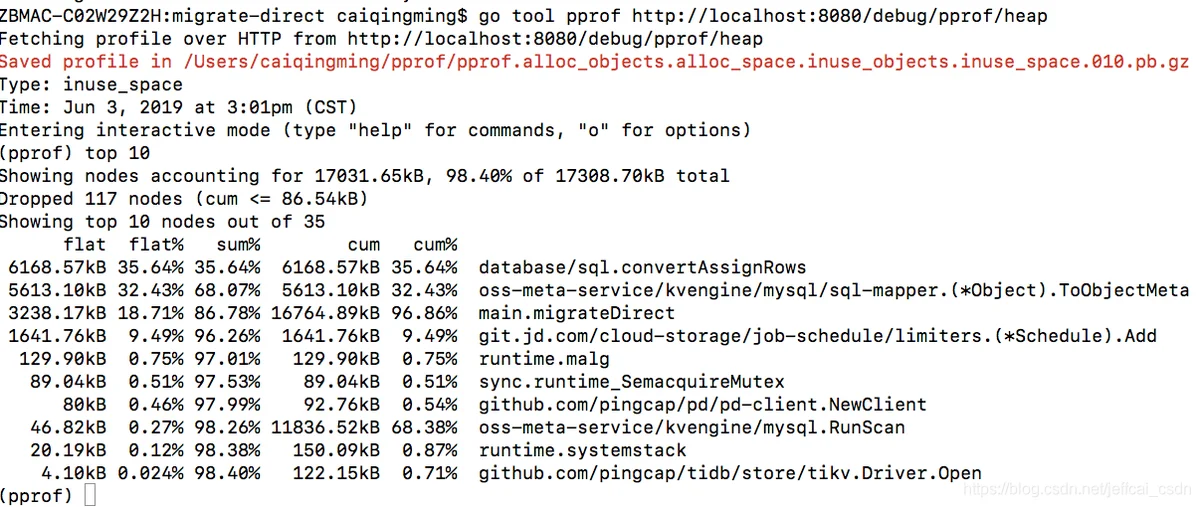This screenshot has width=1200, height=507.
Task: Click database/sql.convertAssignRows function name
Action: coord(642,268)
